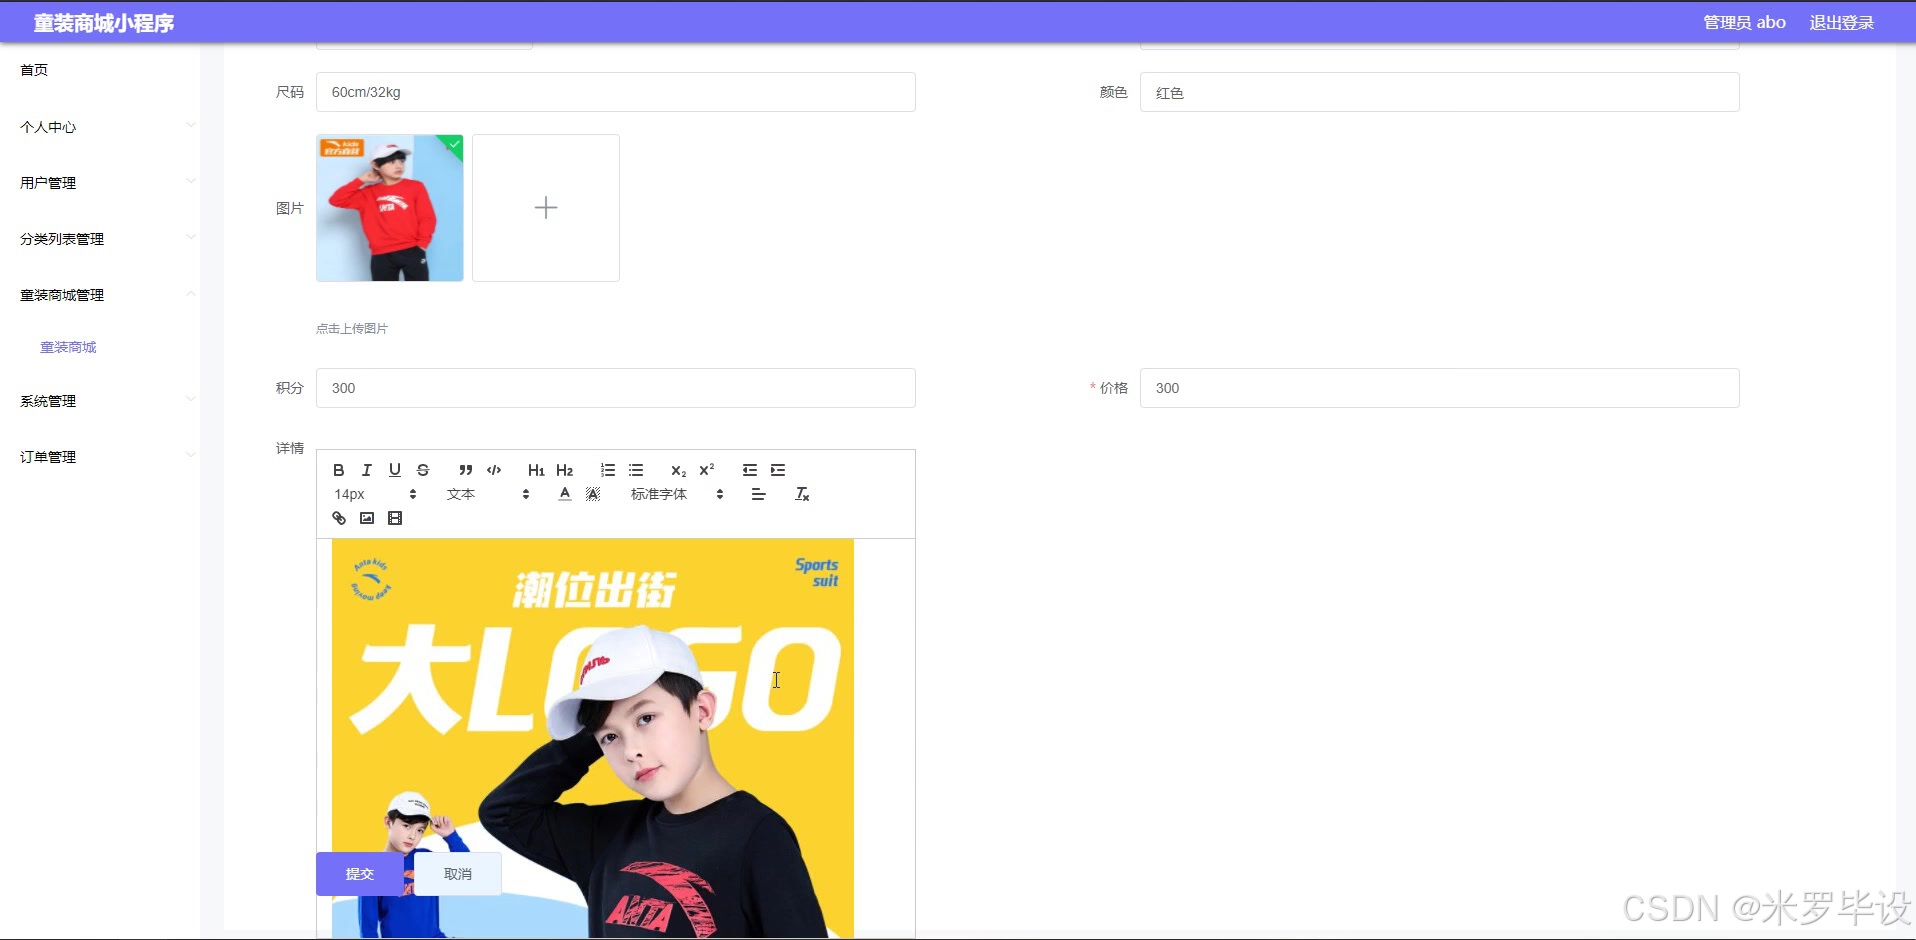
Task: Focus the 积分 points input field
Action: 616,388
